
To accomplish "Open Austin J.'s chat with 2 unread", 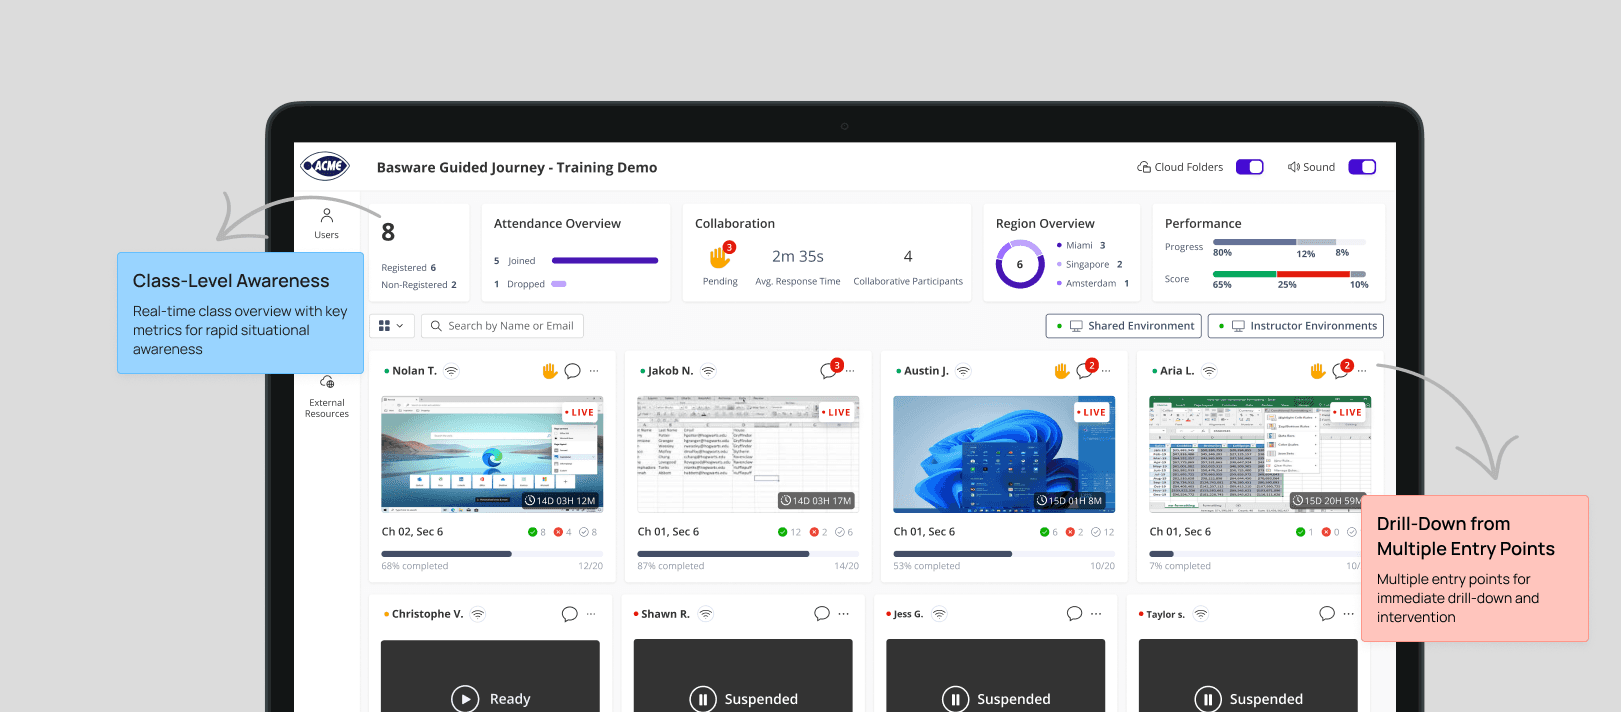I will coord(1085,371).
